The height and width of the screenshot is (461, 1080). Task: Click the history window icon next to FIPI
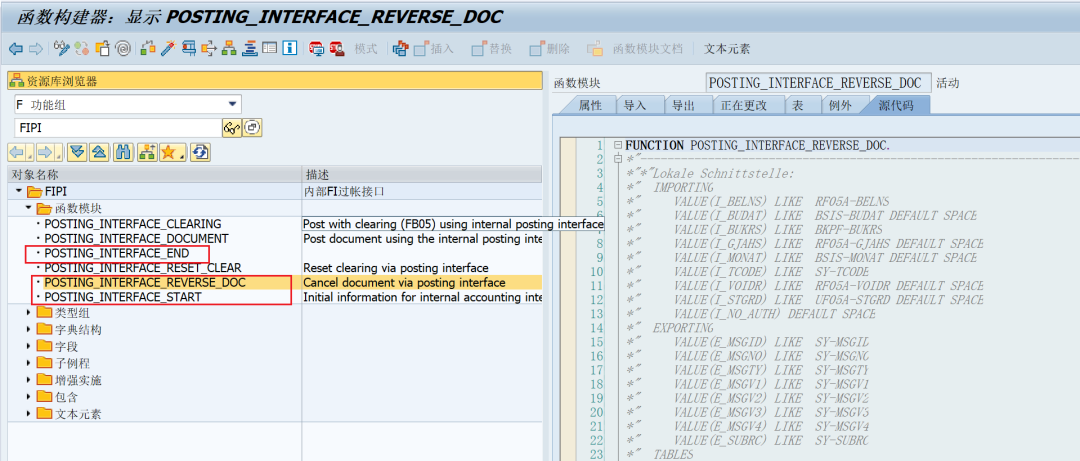[252, 128]
